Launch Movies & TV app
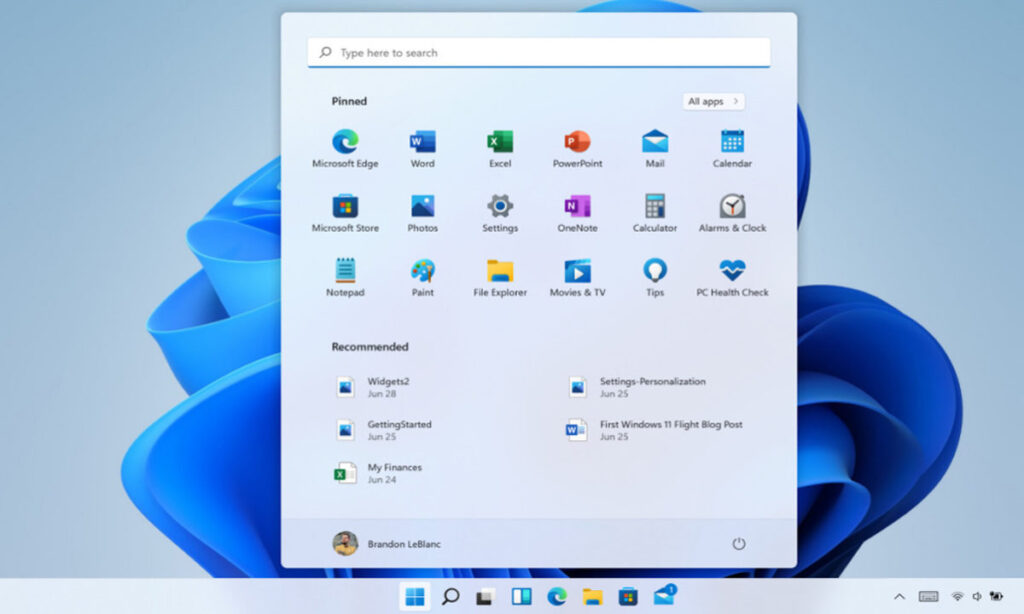The image size is (1024, 614). tap(577, 271)
